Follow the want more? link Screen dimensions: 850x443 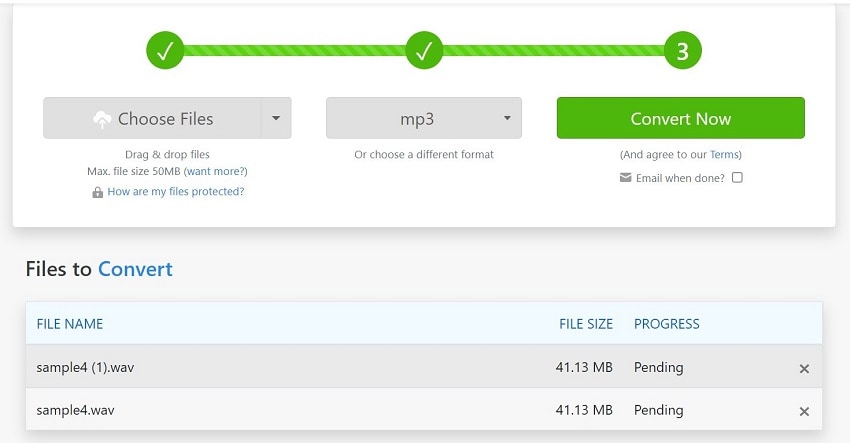pos(214,172)
